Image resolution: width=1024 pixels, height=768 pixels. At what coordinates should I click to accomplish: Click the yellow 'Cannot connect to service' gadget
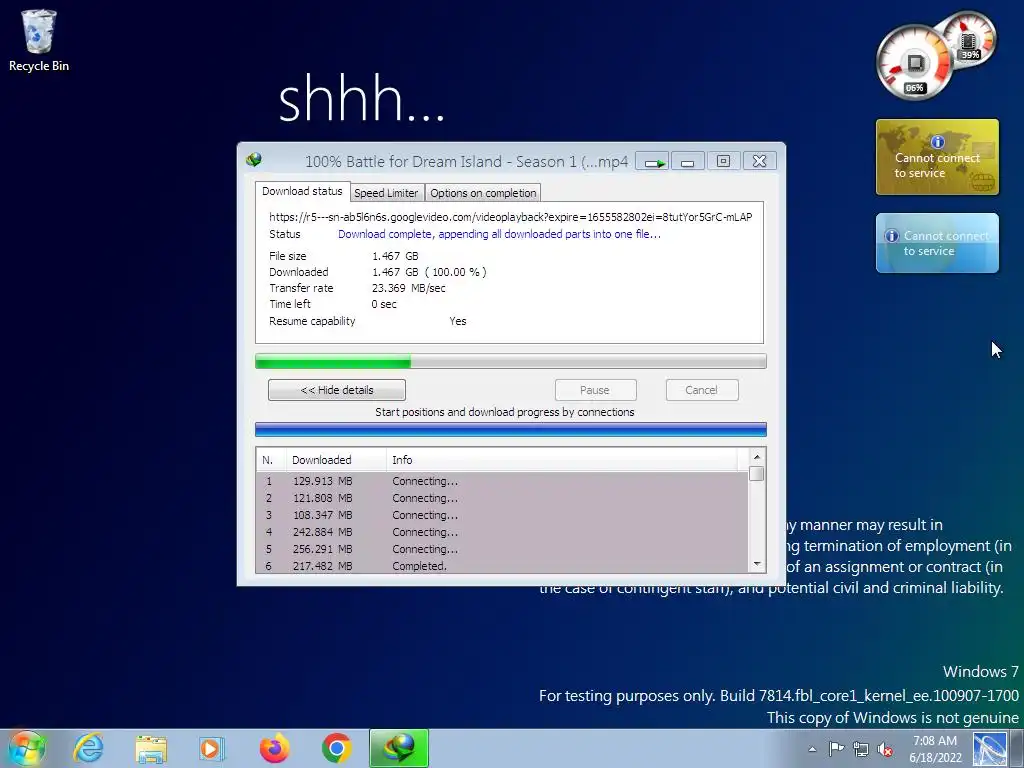(937, 157)
